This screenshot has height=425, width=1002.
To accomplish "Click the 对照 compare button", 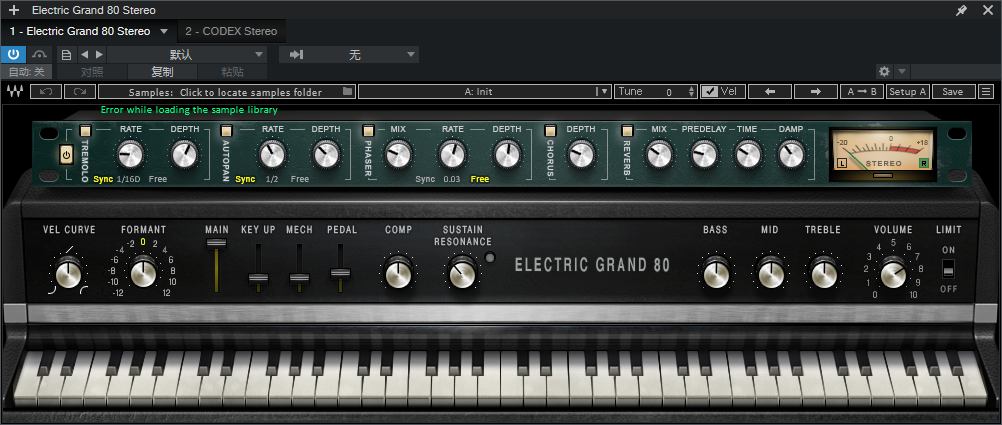I will [x=92, y=72].
